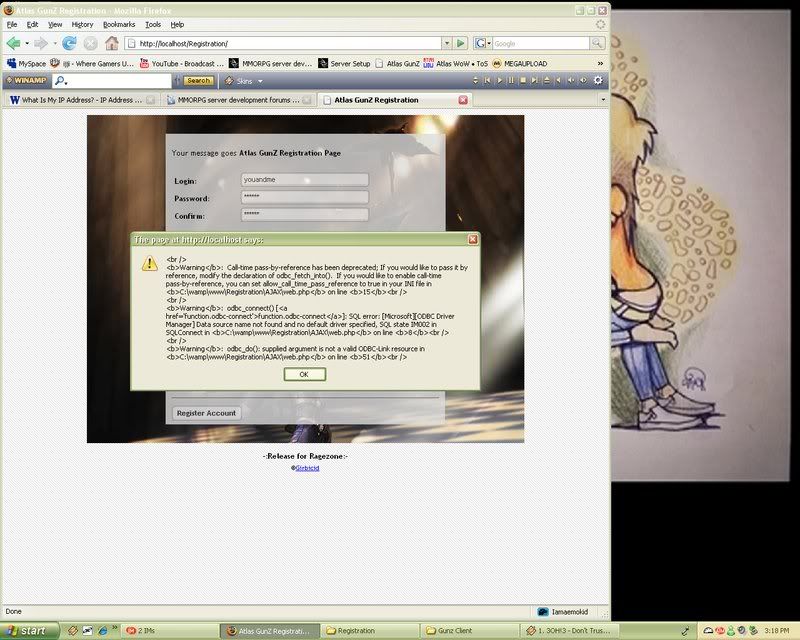The height and width of the screenshot is (640, 800).
Task: Open the MySpace bookmark
Action: pos(26,64)
